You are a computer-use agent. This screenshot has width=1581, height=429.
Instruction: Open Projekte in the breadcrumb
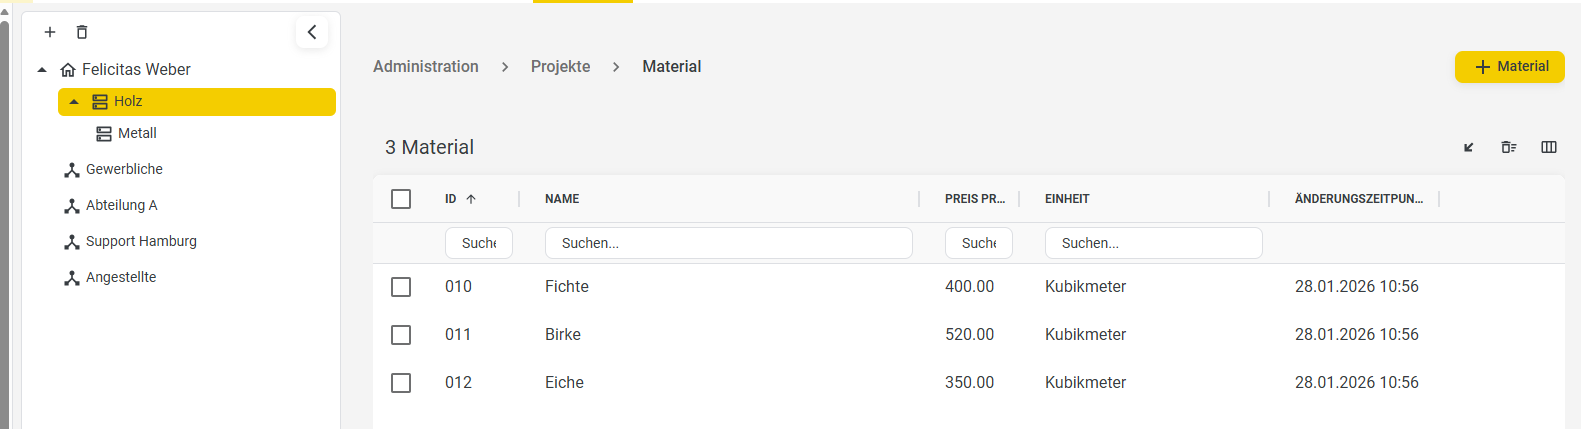561,66
